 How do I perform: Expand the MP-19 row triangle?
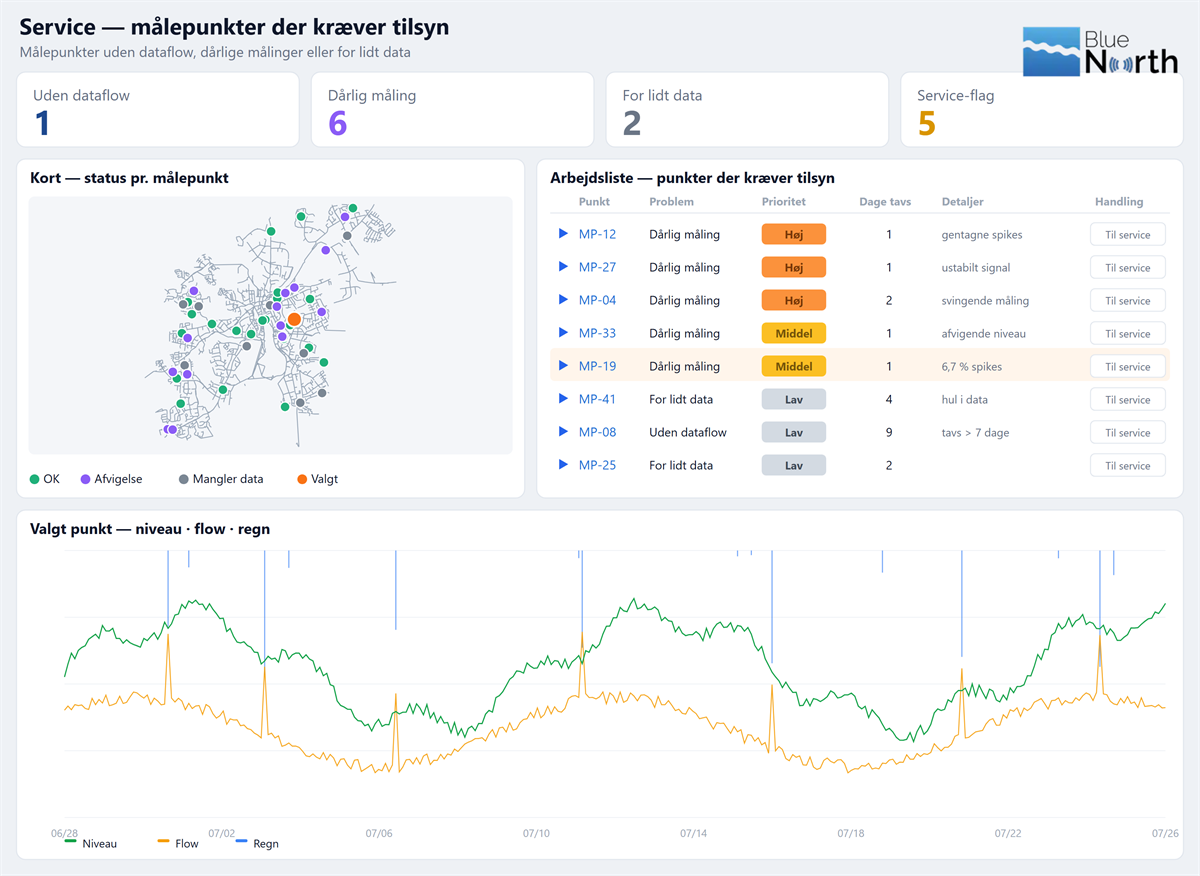(563, 367)
